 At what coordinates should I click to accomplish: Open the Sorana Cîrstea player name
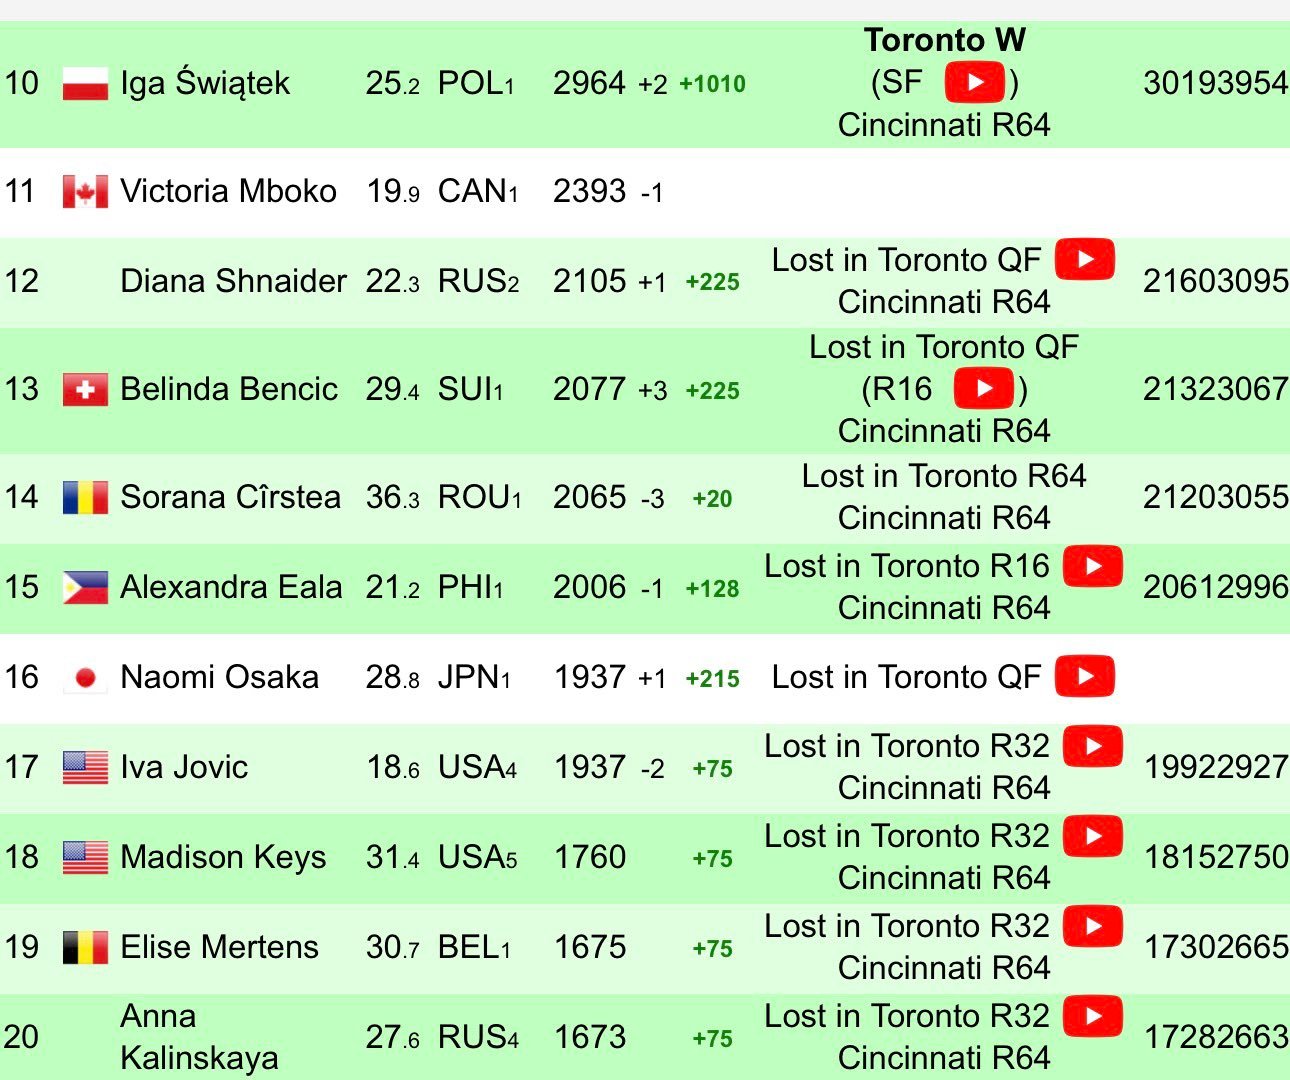230,497
